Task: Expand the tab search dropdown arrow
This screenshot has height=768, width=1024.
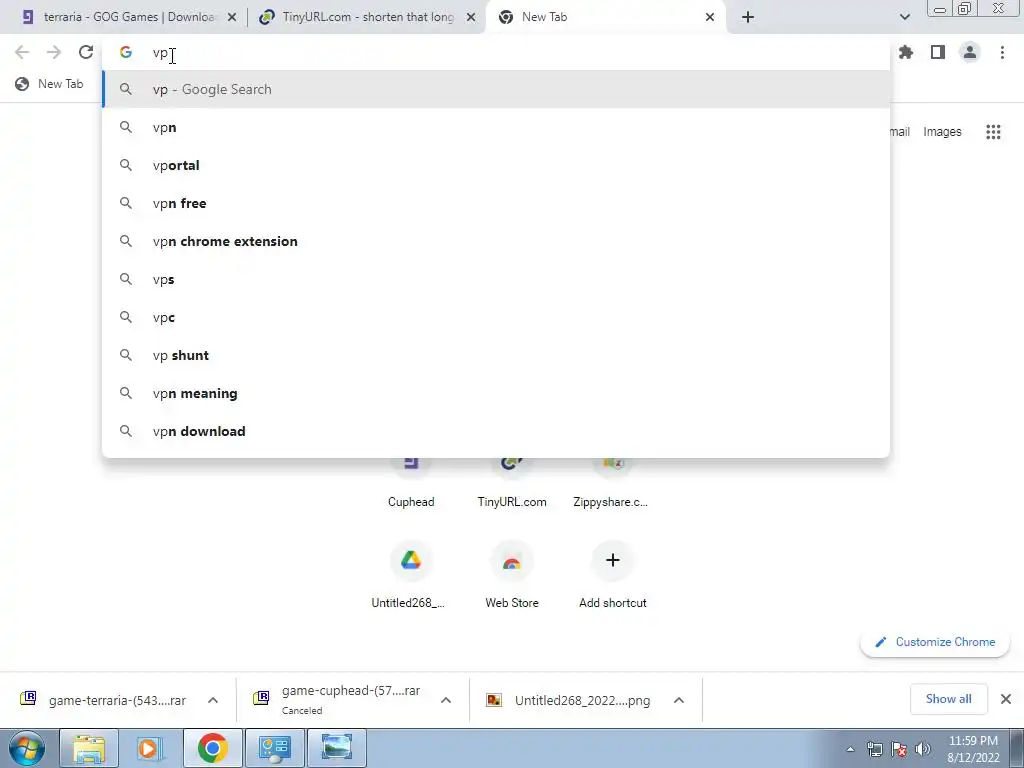Action: pos(904,17)
